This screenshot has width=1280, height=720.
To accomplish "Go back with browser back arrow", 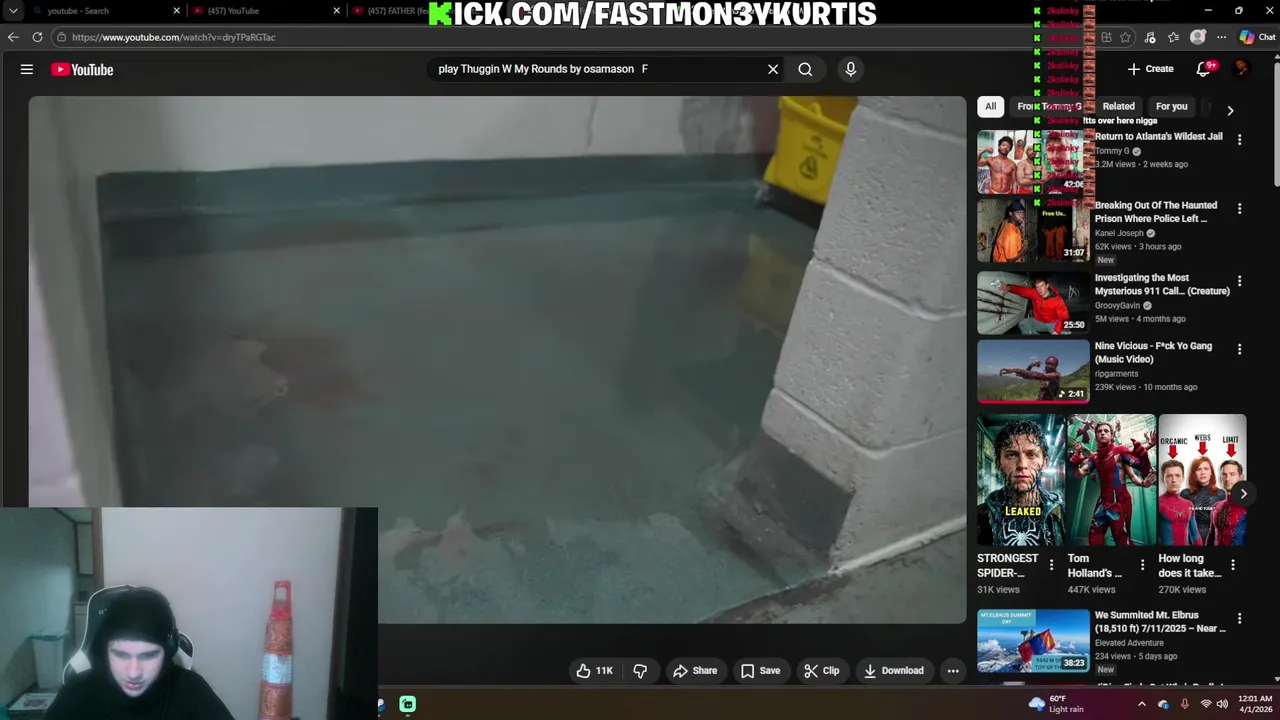I will click(13, 37).
